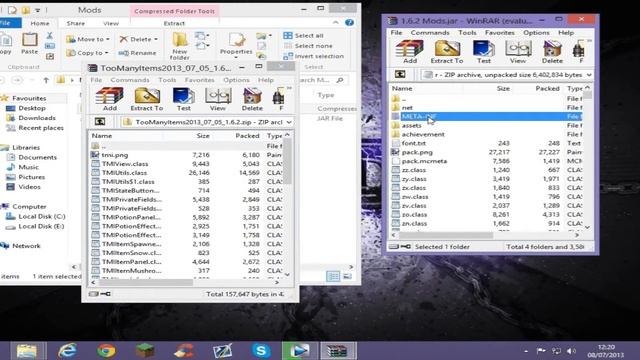Open the Tools menu in the Mods.jar window
Viewport: 640px width, 360px height.
coord(467,33)
